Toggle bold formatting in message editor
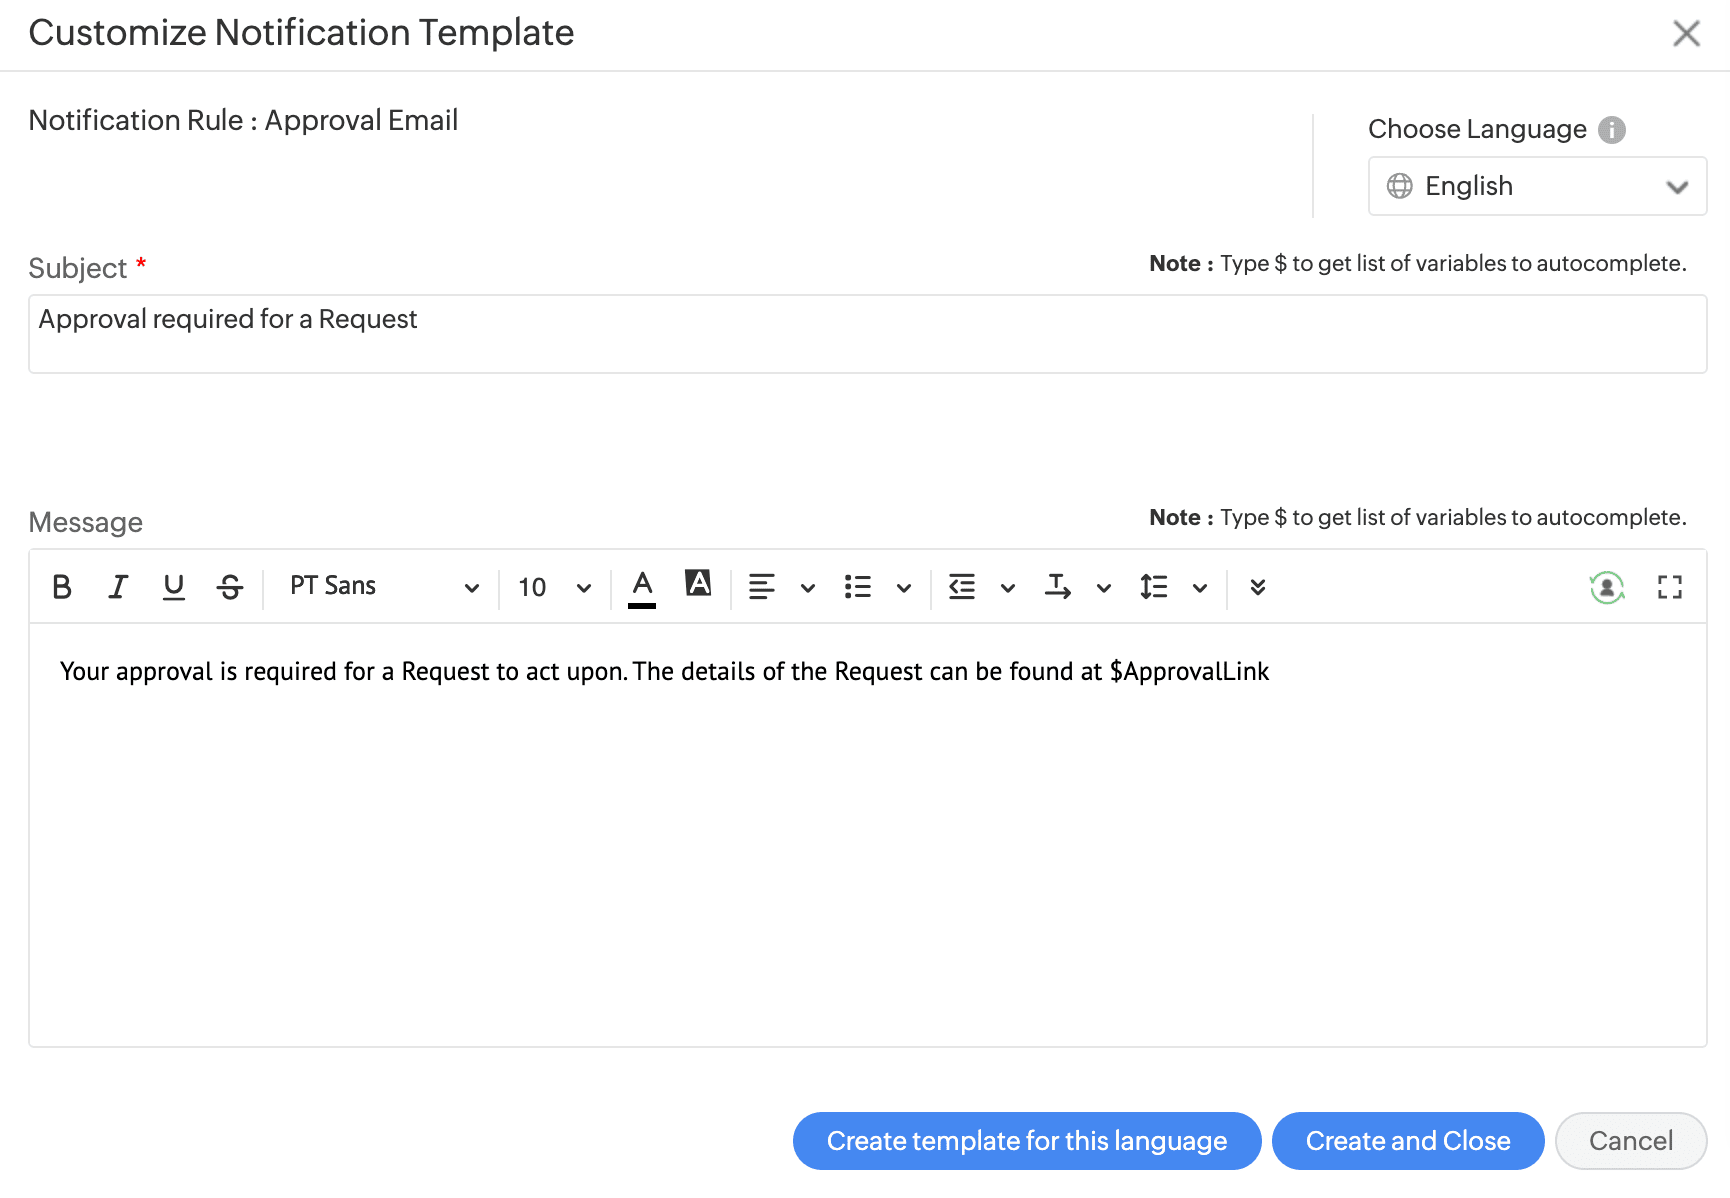The width and height of the screenshot is (1730, 1198). (x=62, y=587)
